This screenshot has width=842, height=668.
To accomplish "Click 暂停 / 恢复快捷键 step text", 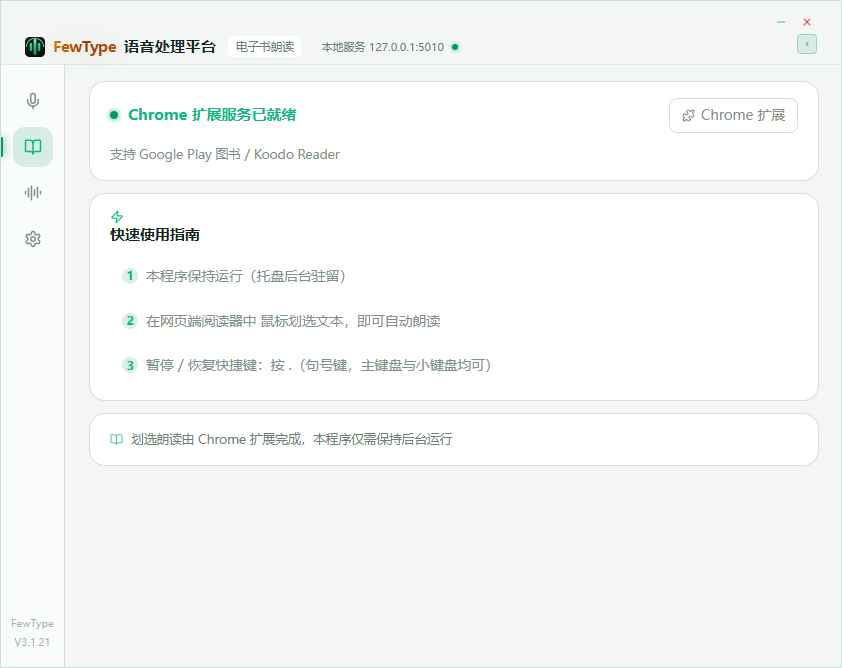I will (319, 365).
